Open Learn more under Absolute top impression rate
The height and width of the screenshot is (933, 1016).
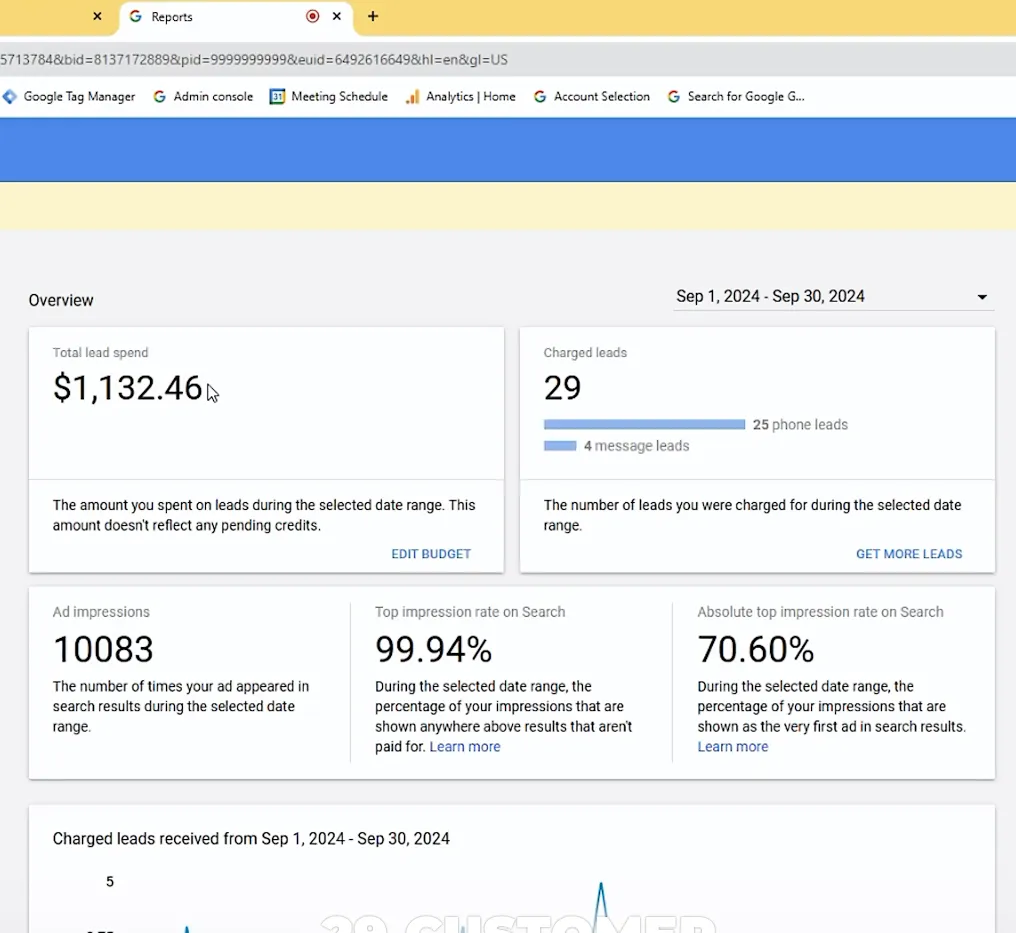733,746
